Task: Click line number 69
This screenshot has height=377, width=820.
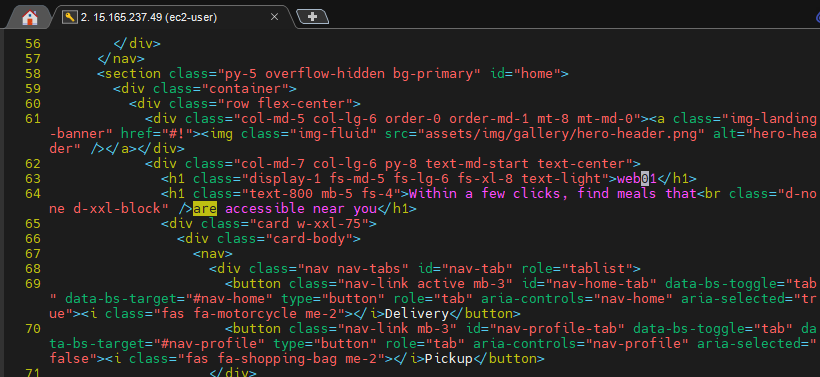Action: pyautogui.click(x=32, y=284)
